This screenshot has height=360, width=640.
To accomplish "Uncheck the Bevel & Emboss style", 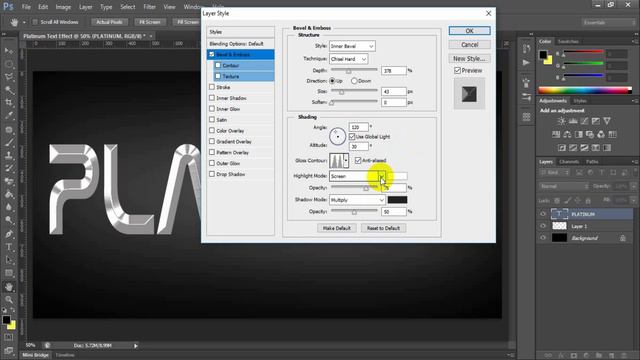I will tap(211, 54).
